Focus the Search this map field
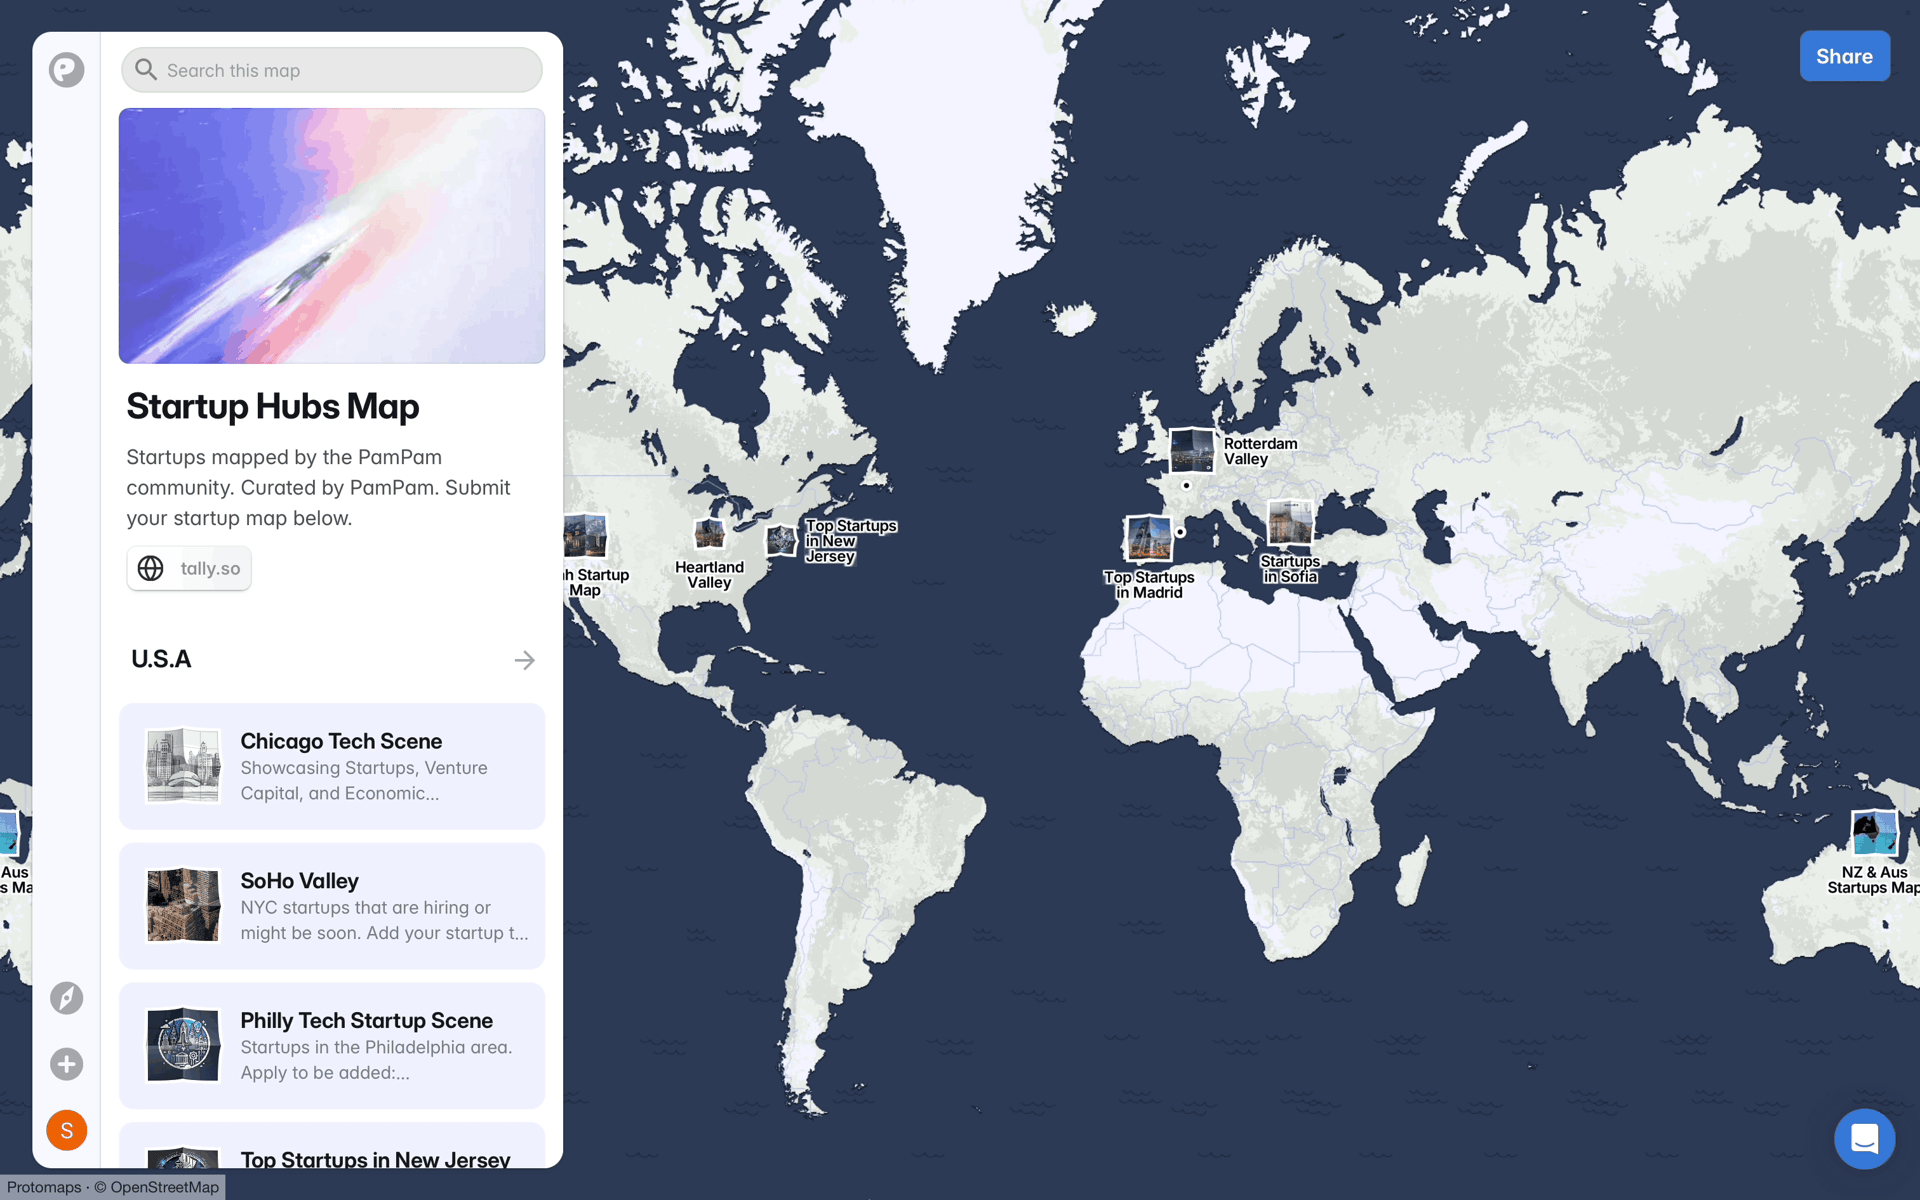Screen dimensions: 1920x1200 point(332,70)
